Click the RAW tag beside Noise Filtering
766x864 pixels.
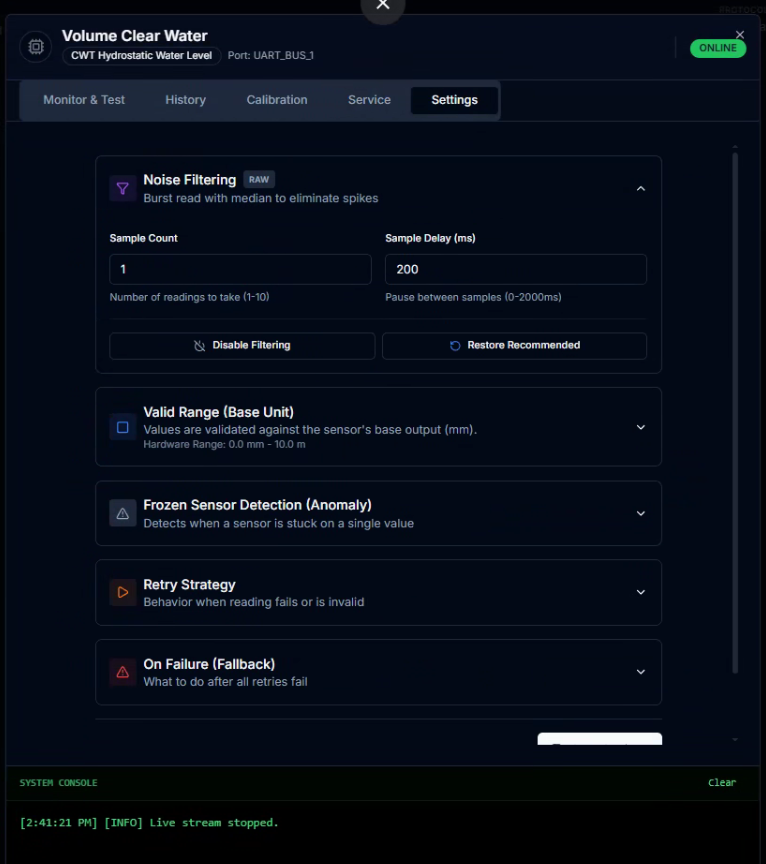(259, 180)
